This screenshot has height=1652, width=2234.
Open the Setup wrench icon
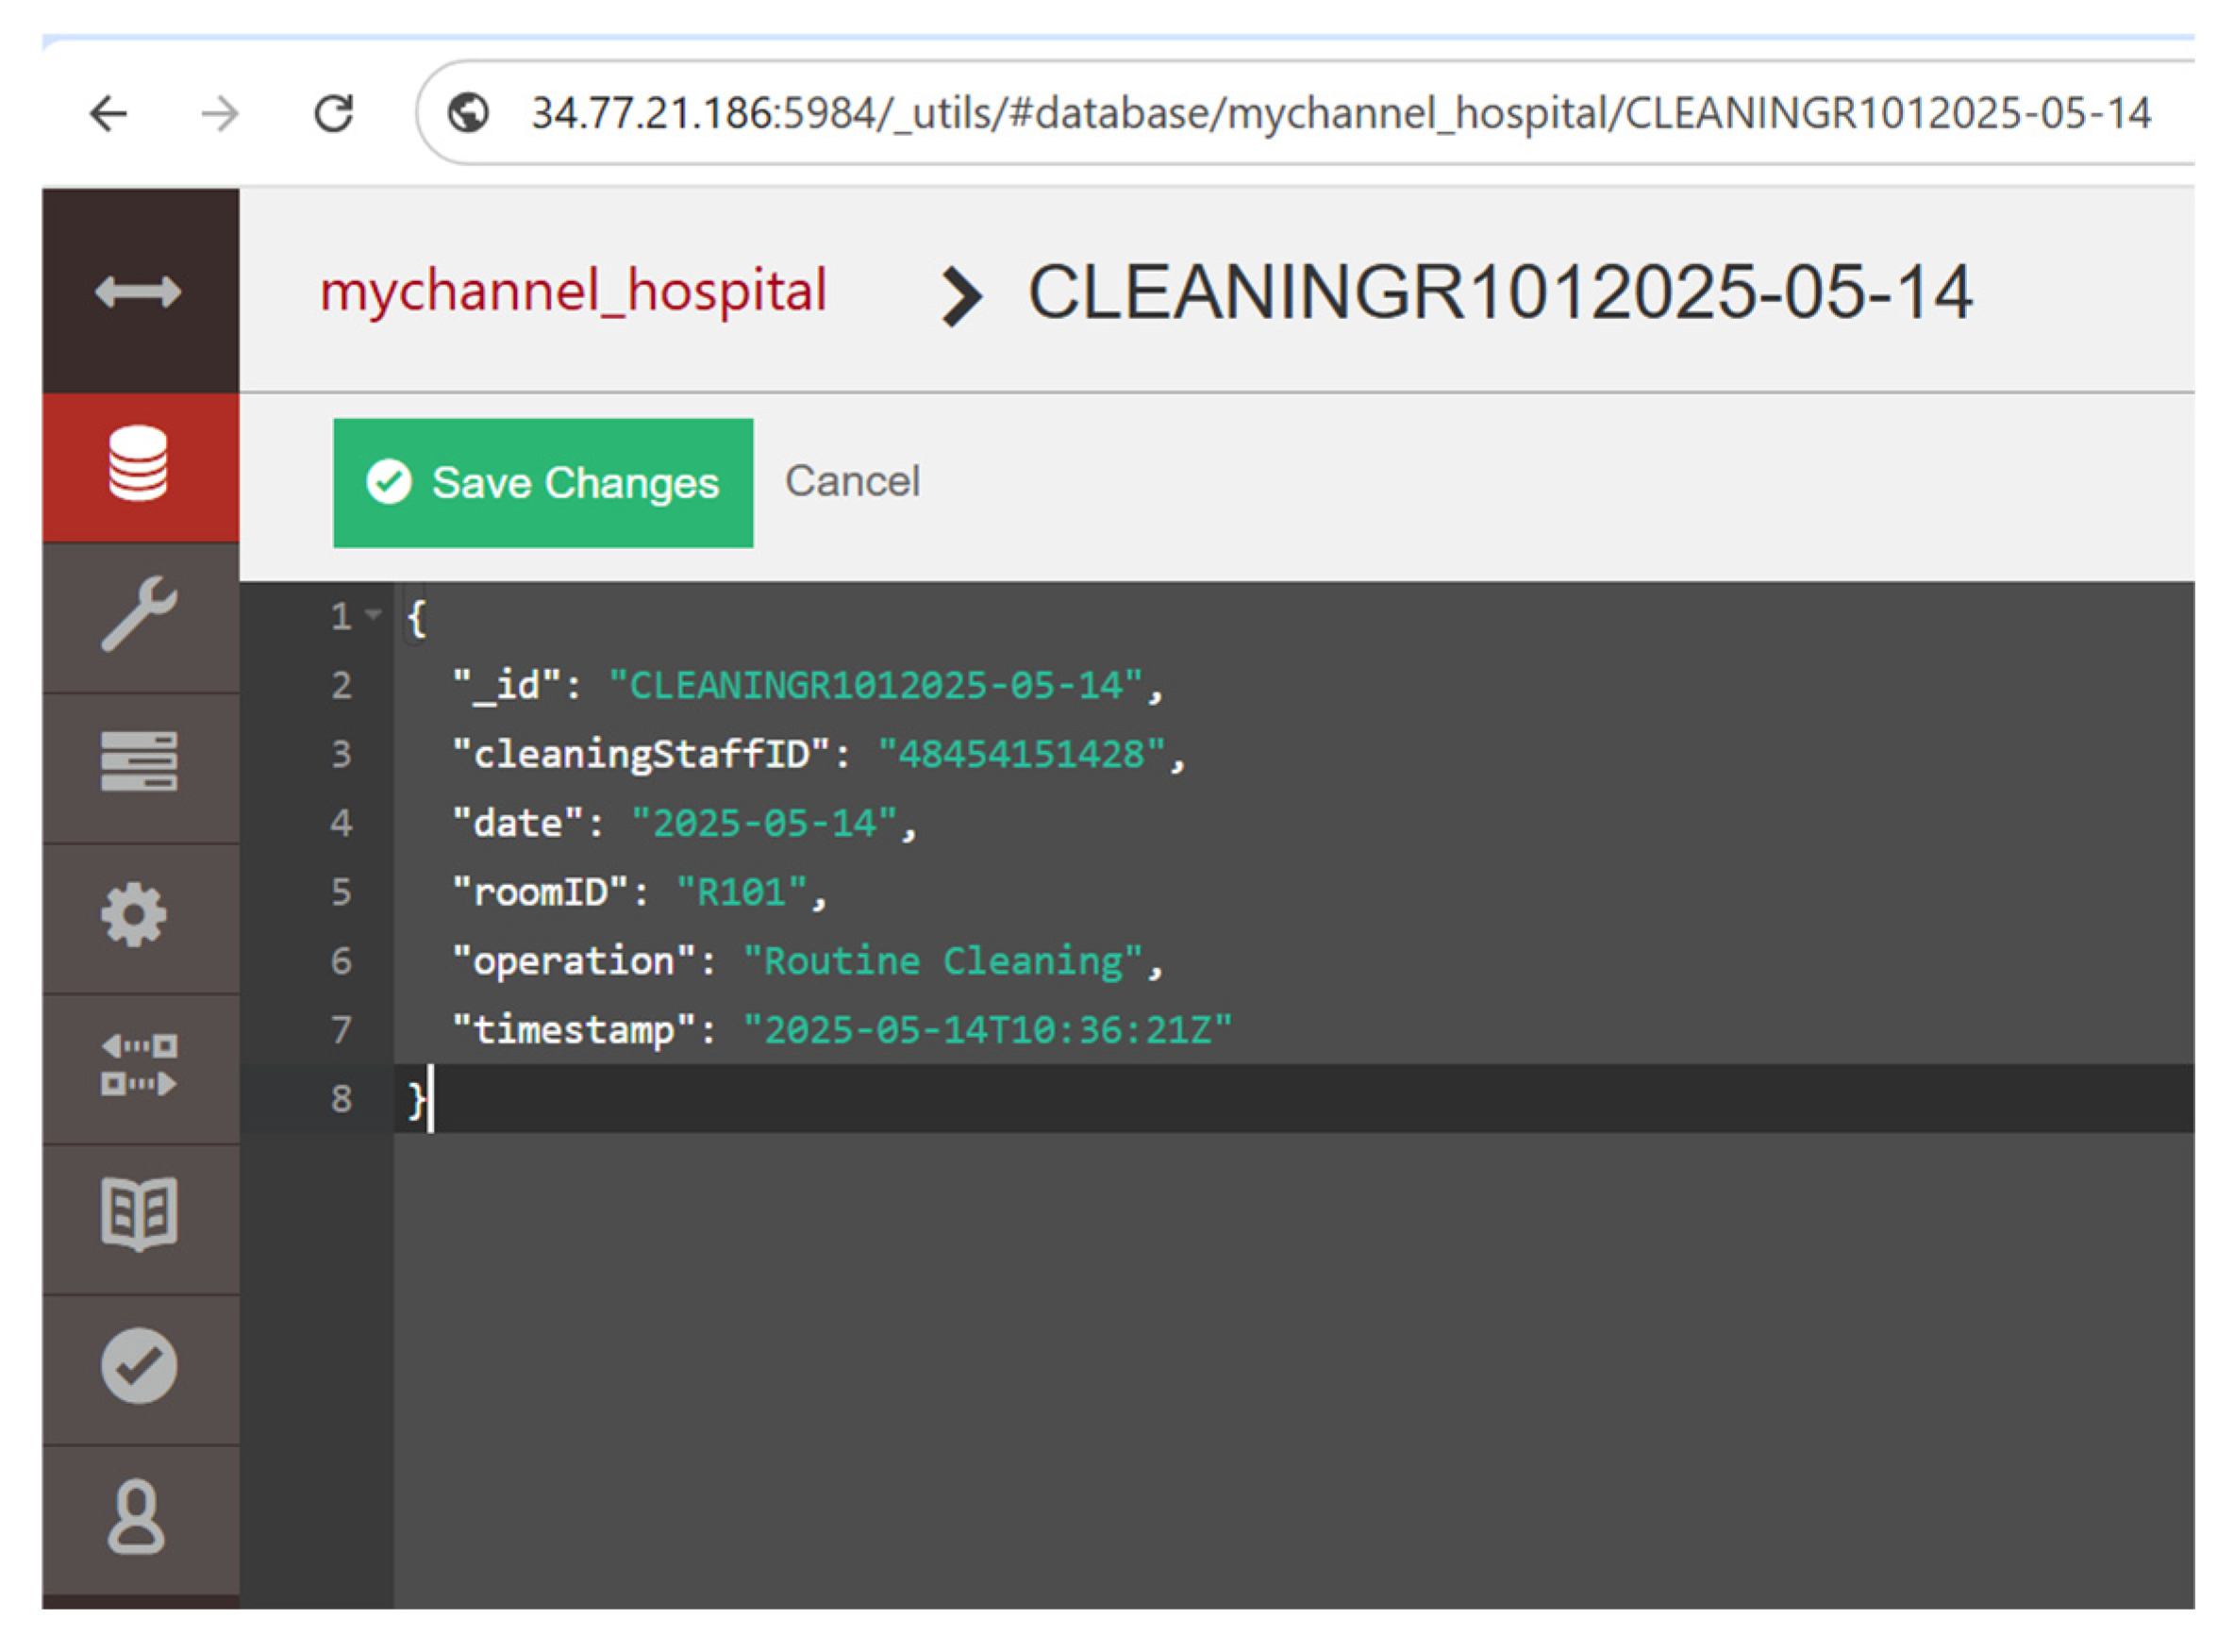[x=138, y=614]
